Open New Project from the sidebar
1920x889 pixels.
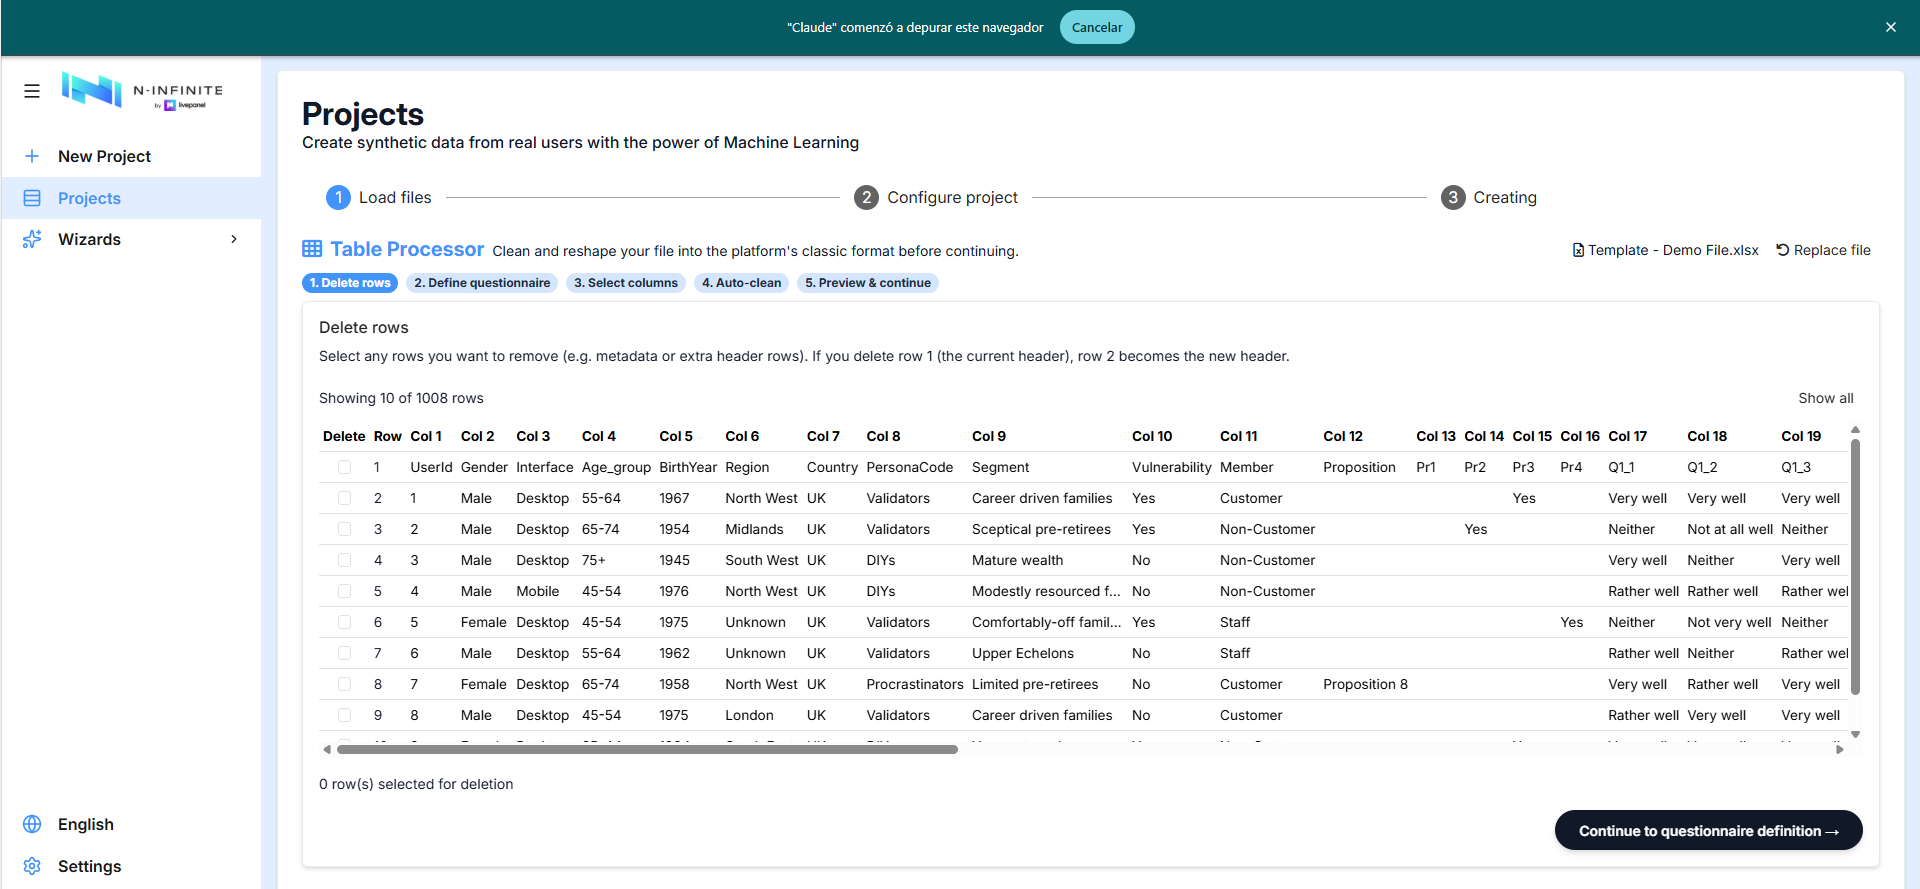point(131,156)
